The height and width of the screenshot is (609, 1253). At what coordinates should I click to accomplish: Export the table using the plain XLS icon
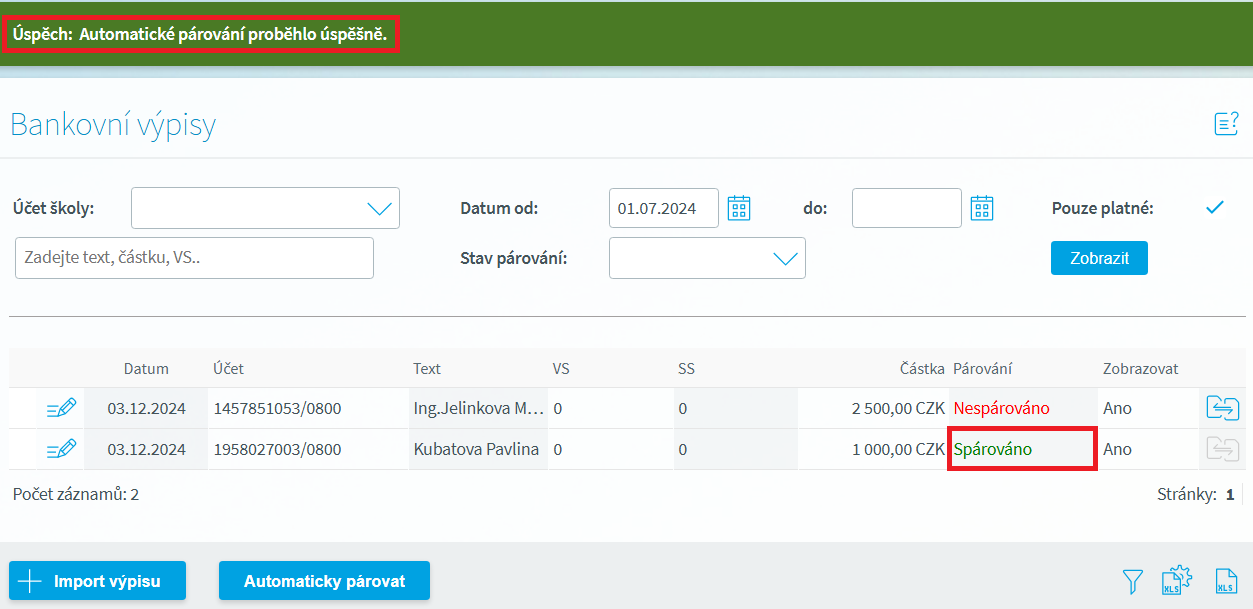[1225, 581]
